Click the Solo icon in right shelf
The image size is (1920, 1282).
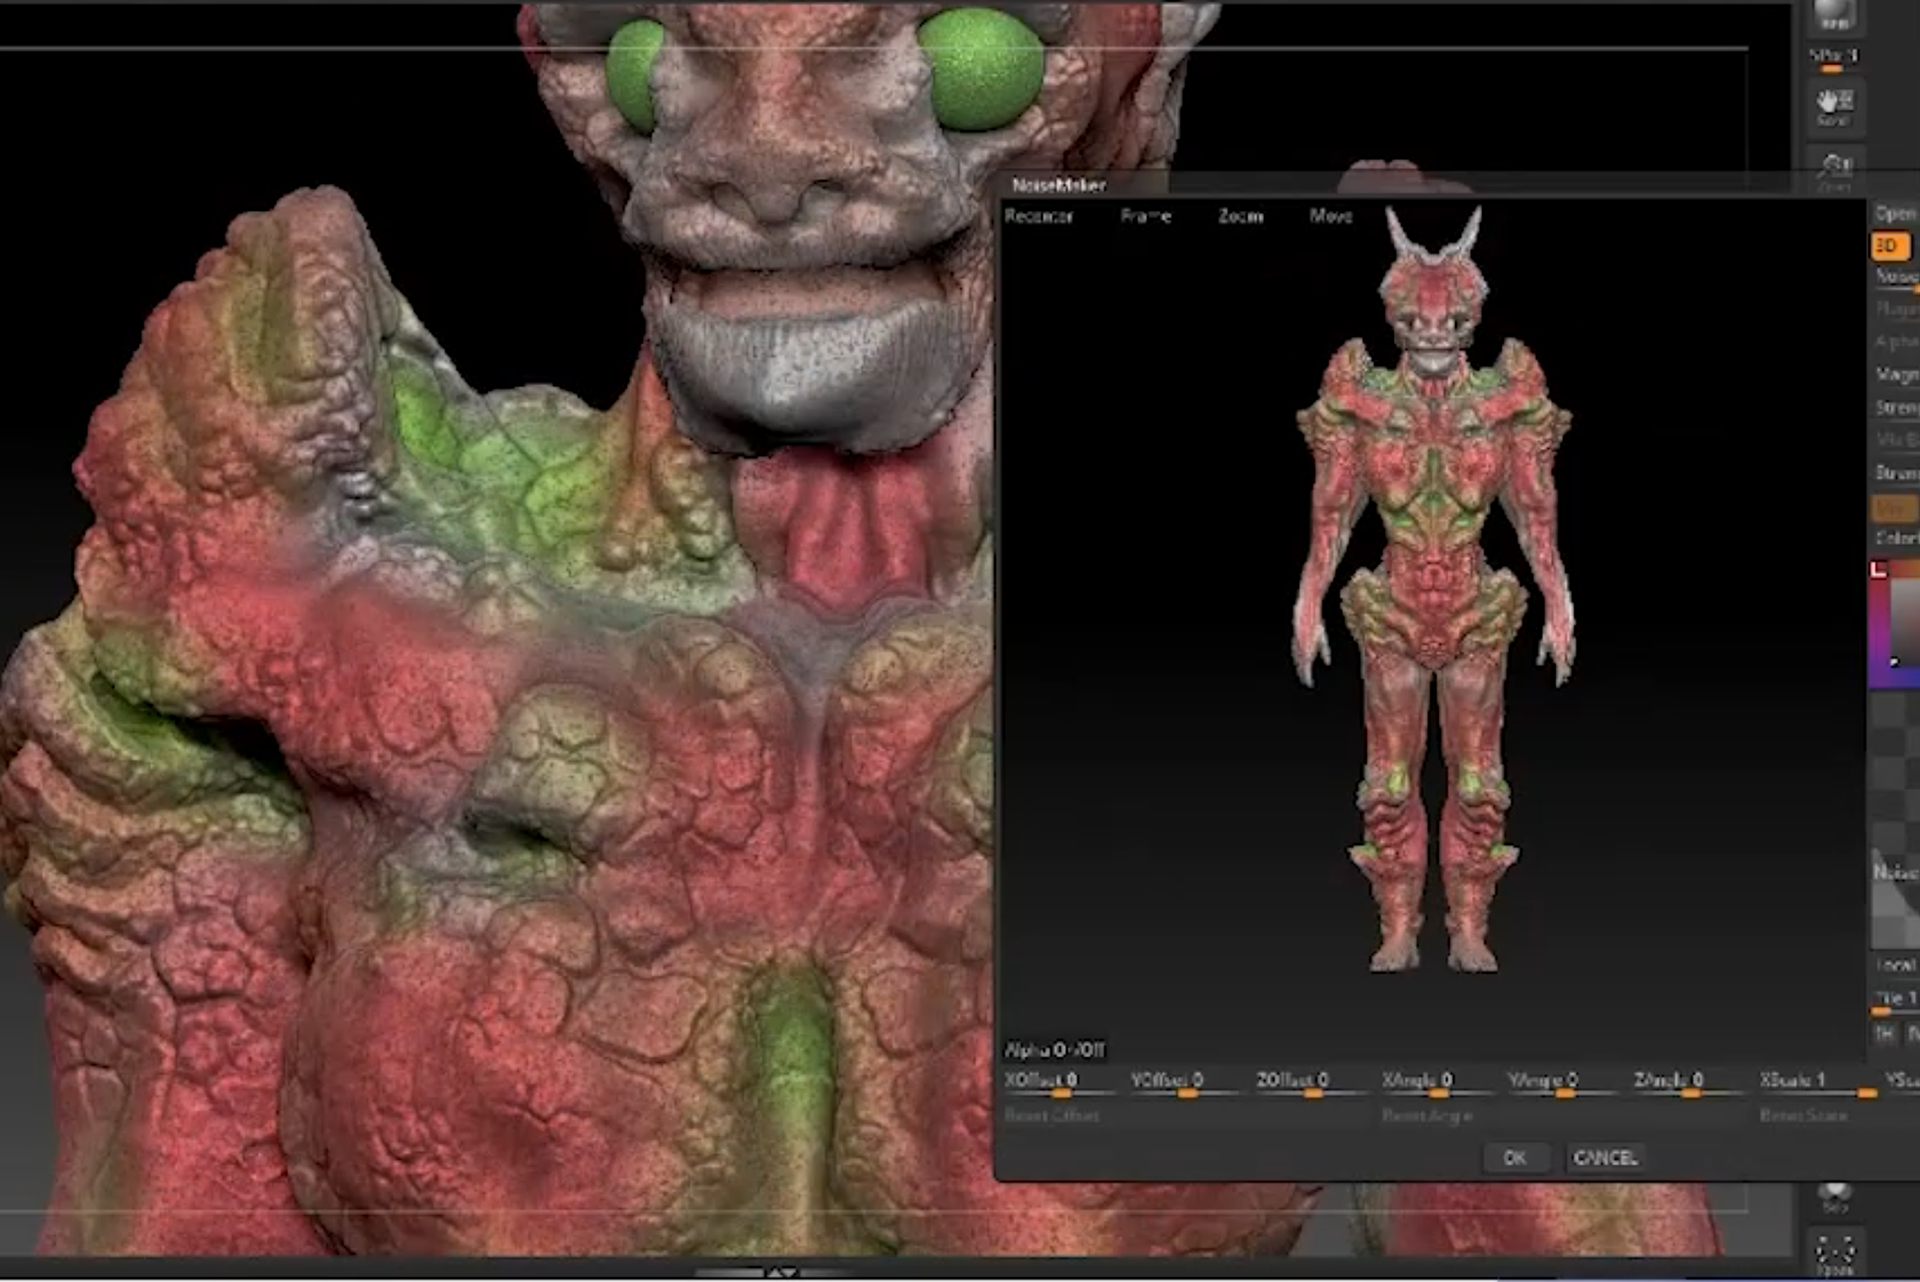1834,1197
